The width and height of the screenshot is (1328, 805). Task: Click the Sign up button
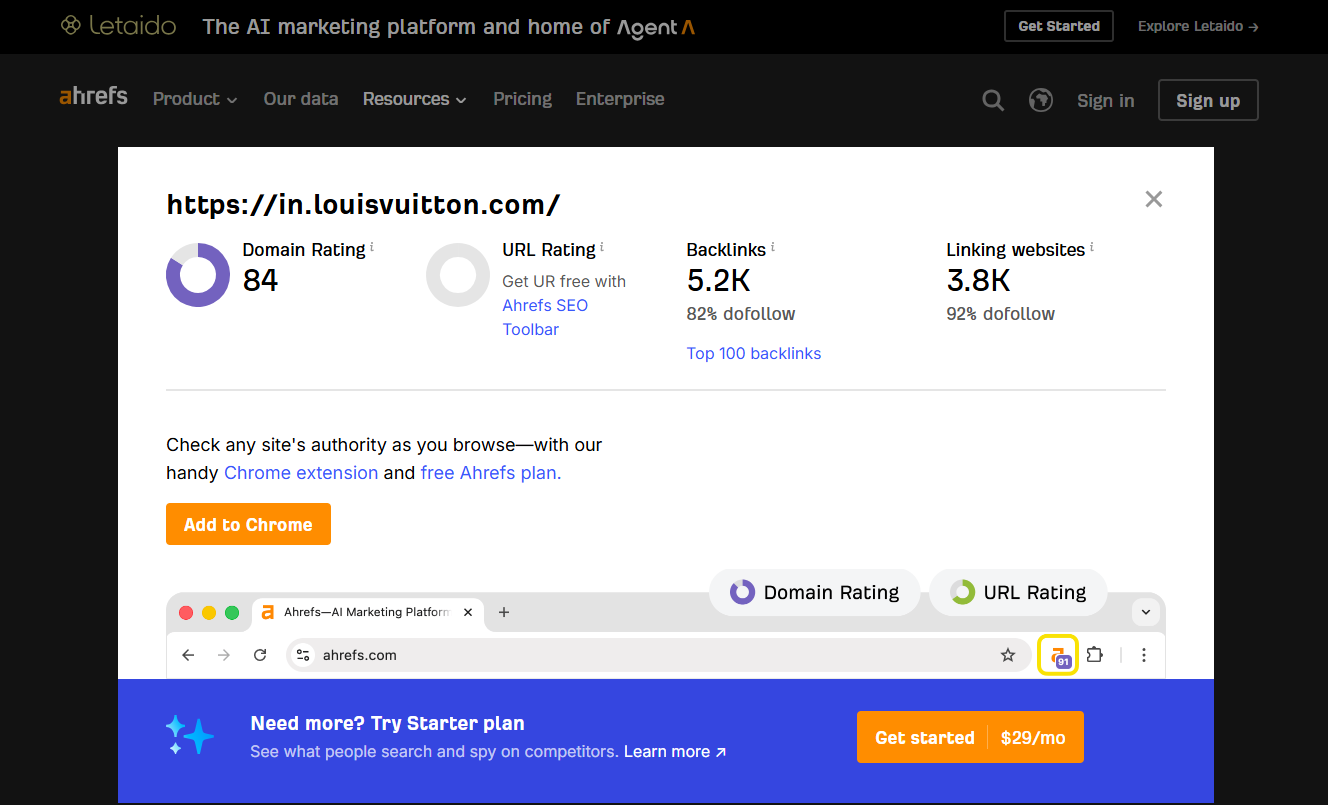click(x=1208, y=100)
